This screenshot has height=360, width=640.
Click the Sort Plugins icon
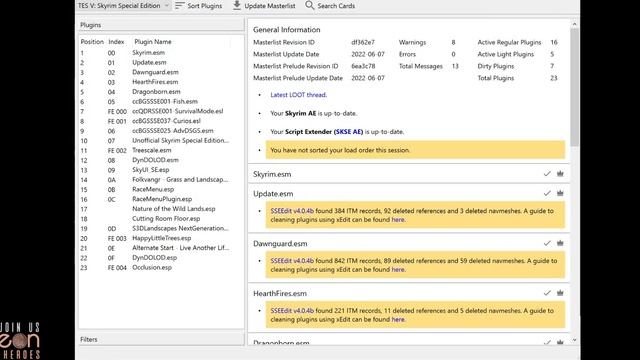tap(180, 6)
